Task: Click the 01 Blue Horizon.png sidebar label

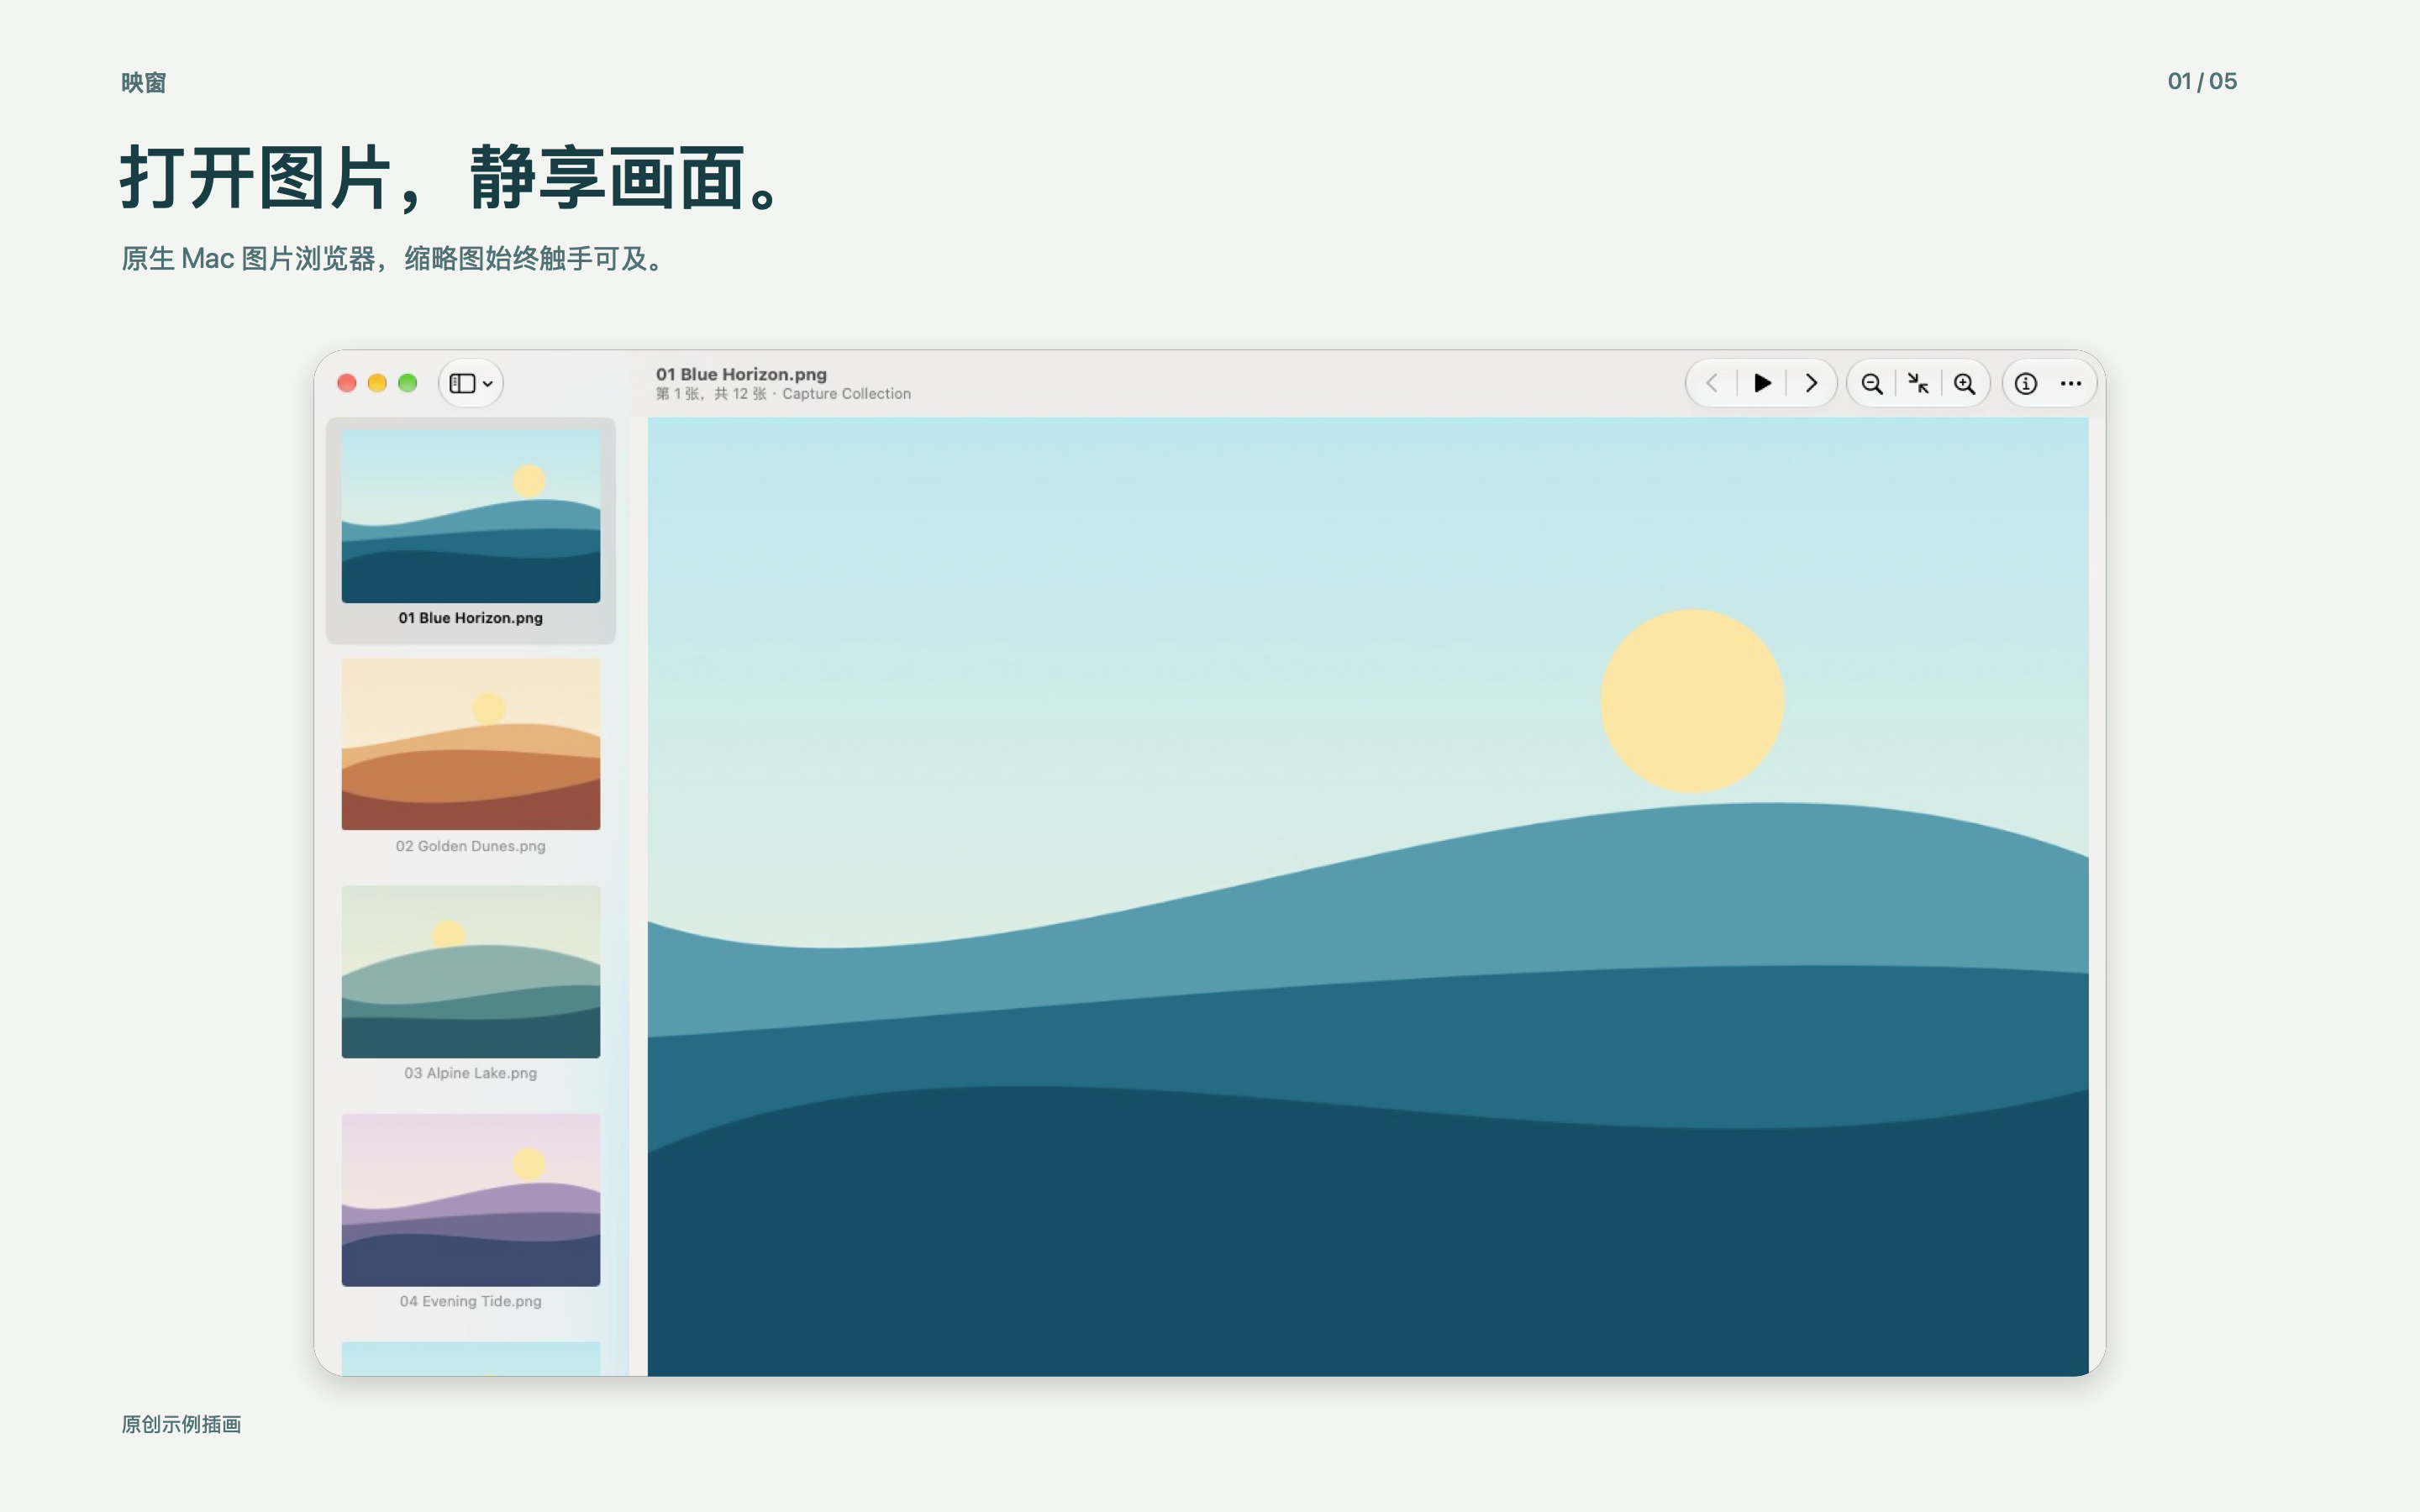Action: click(471, 618)
